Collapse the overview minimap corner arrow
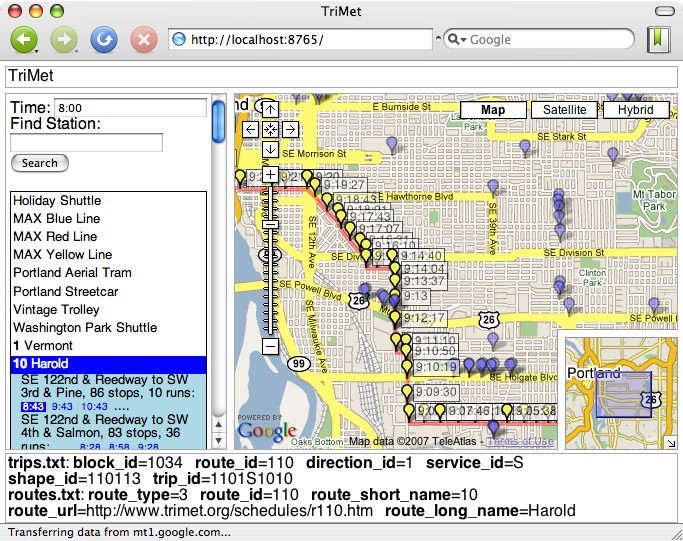The image size is (683, 541). [x=670, y=442]
